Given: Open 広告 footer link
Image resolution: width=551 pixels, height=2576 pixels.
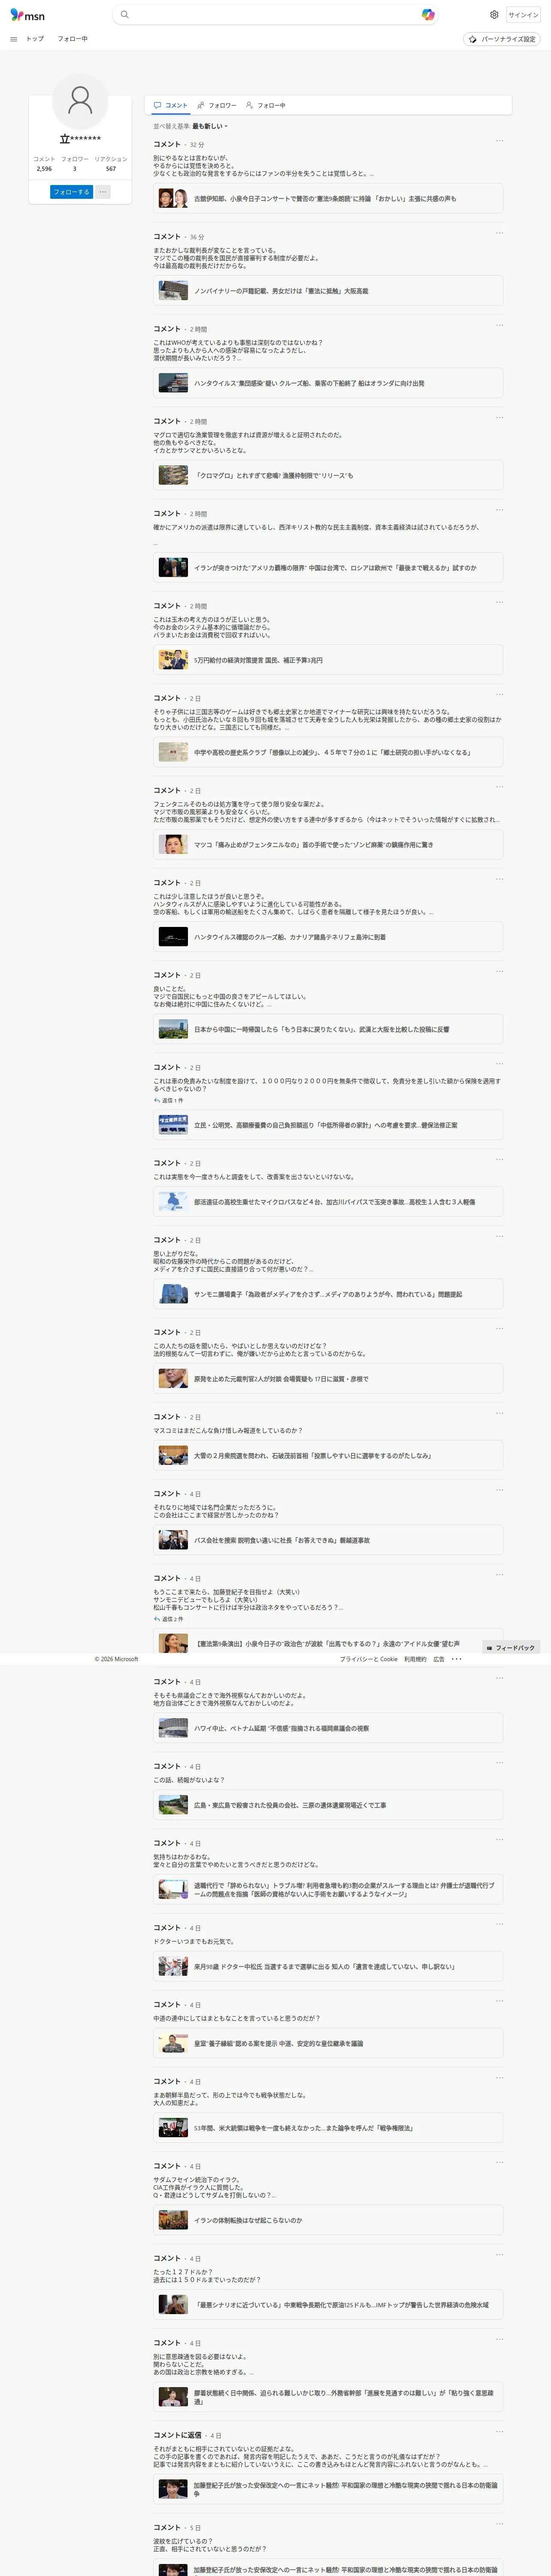Looking at the screenshot, I should coord(439,1659).
